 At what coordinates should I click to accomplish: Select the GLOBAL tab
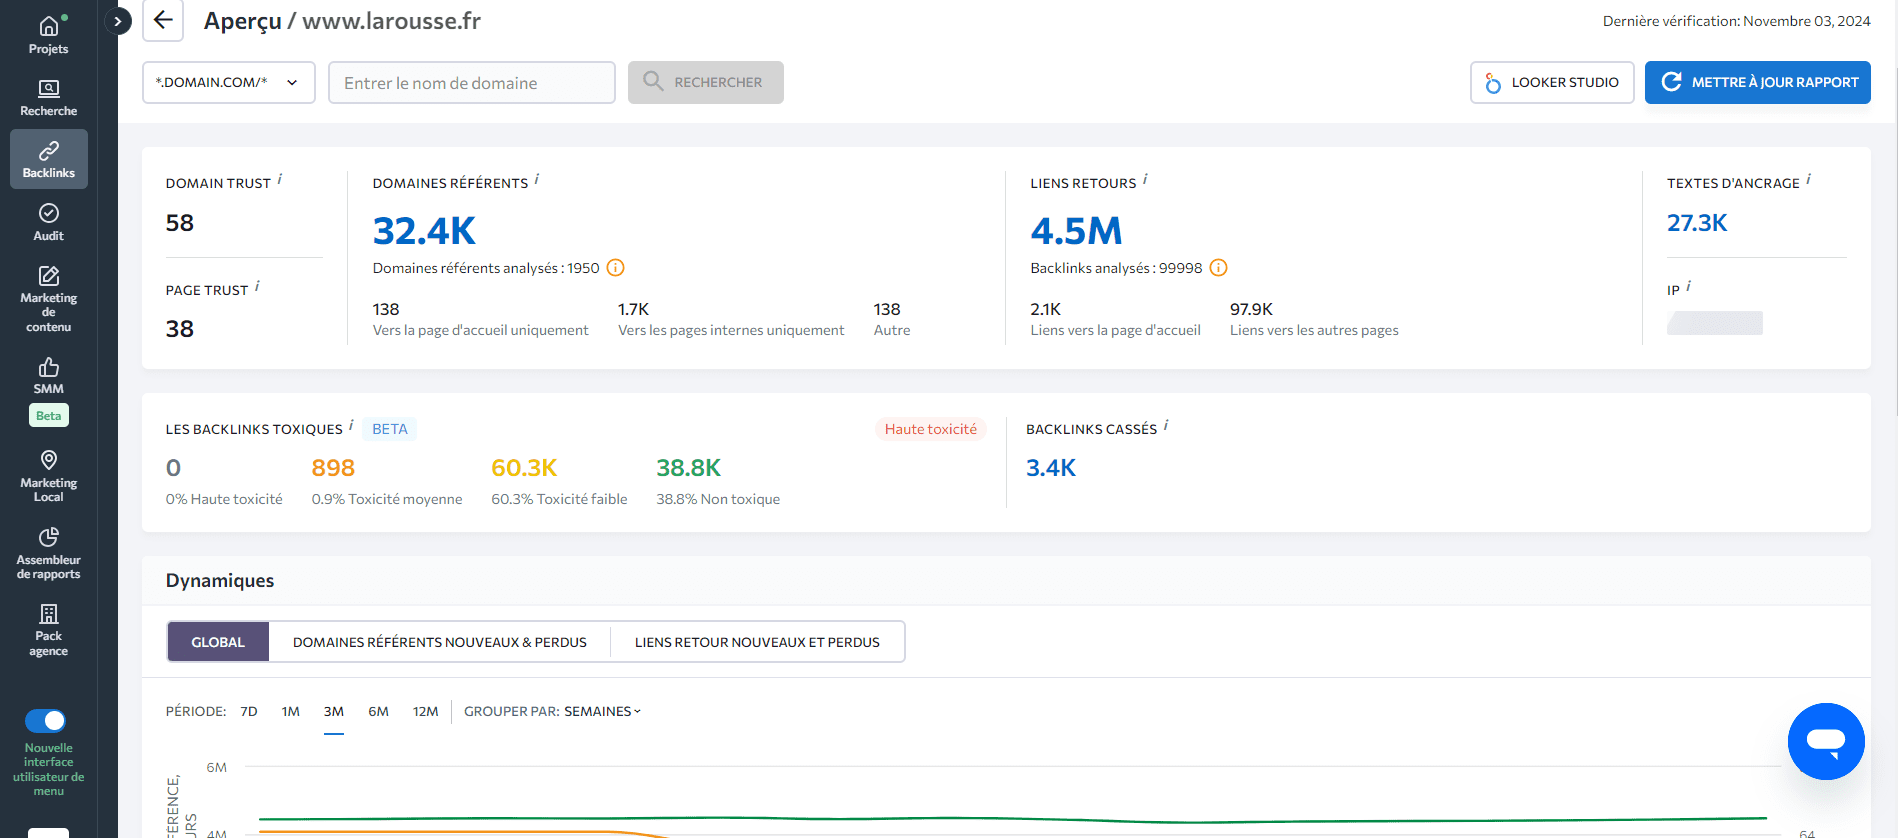coord(218,642)
